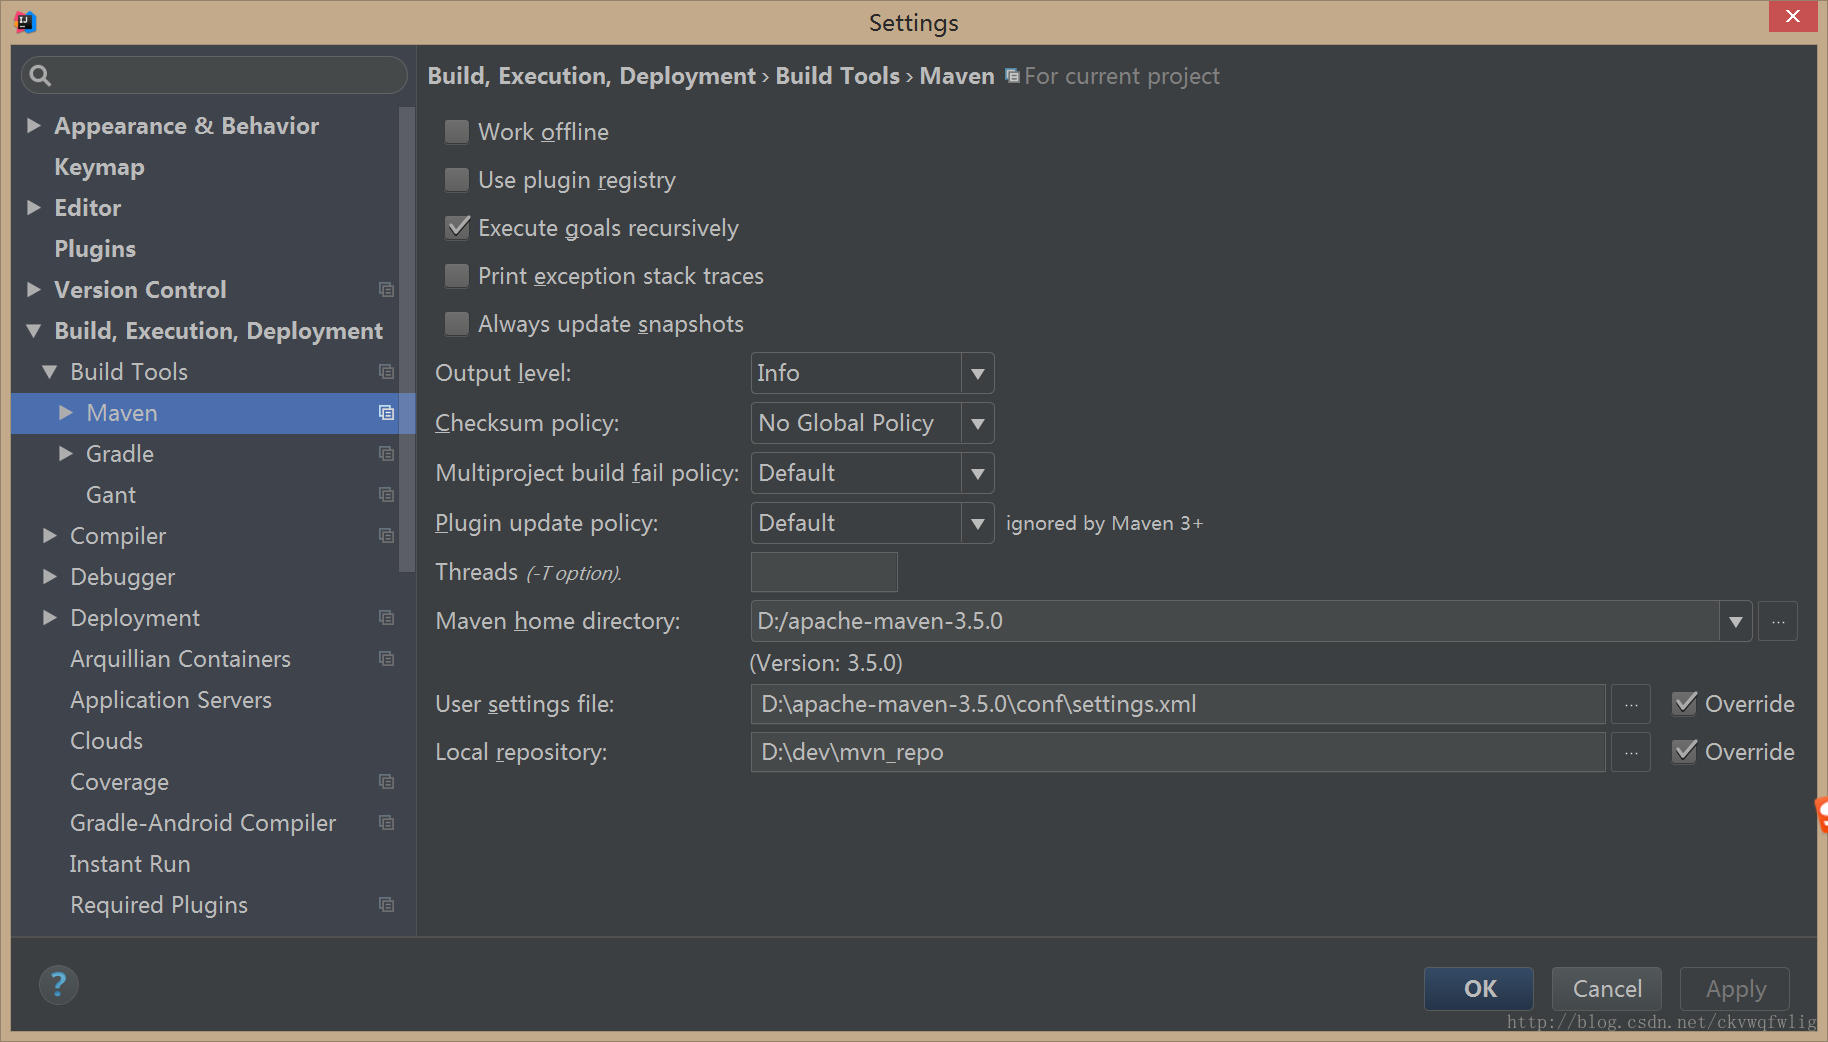Open Maven home directory dropdown arrow
Viewport: 1828px width, 1042px height.
[x=1736, y=621]
